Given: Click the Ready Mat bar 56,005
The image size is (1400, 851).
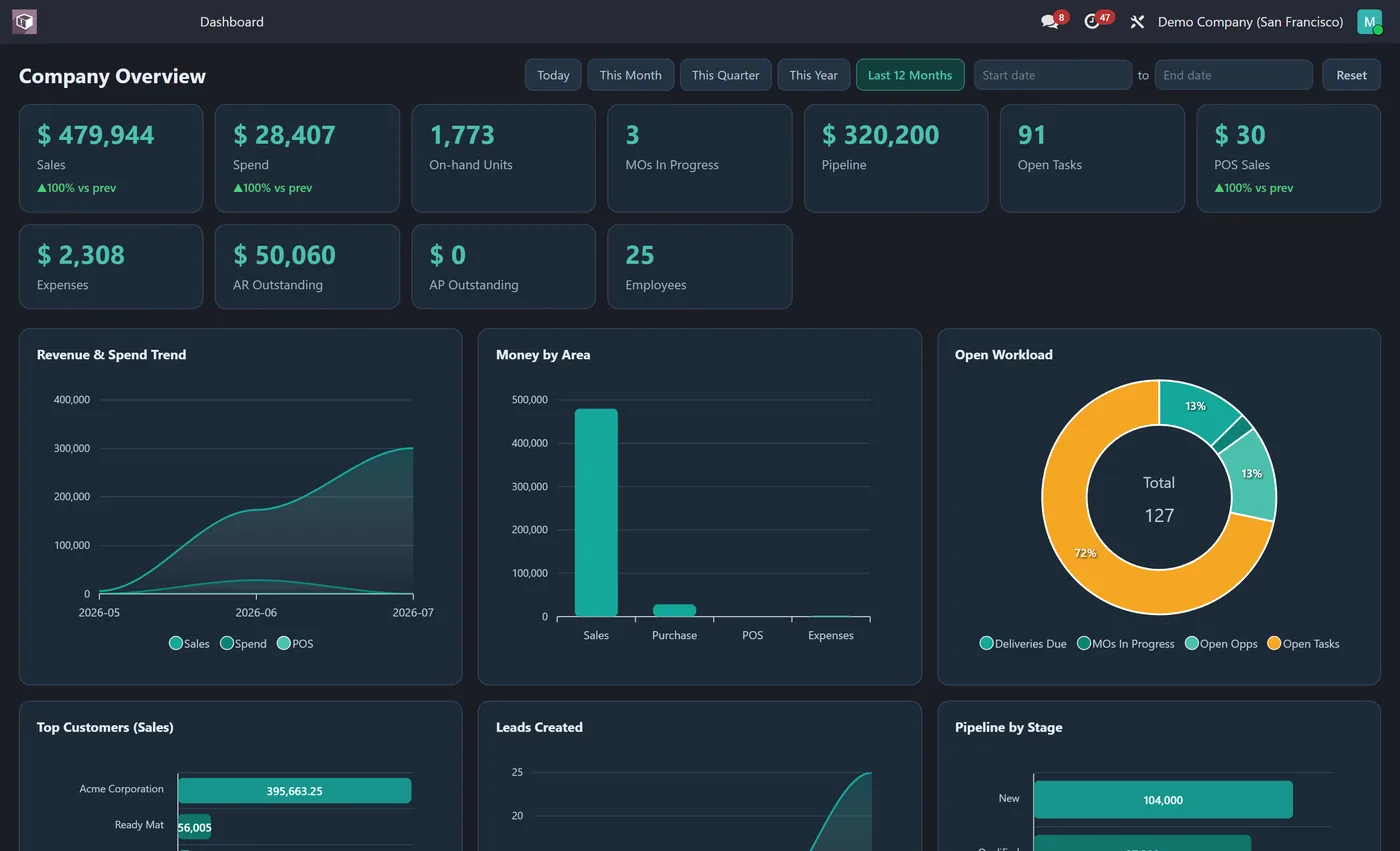Looking at the screenshot, I should (194, 827).
